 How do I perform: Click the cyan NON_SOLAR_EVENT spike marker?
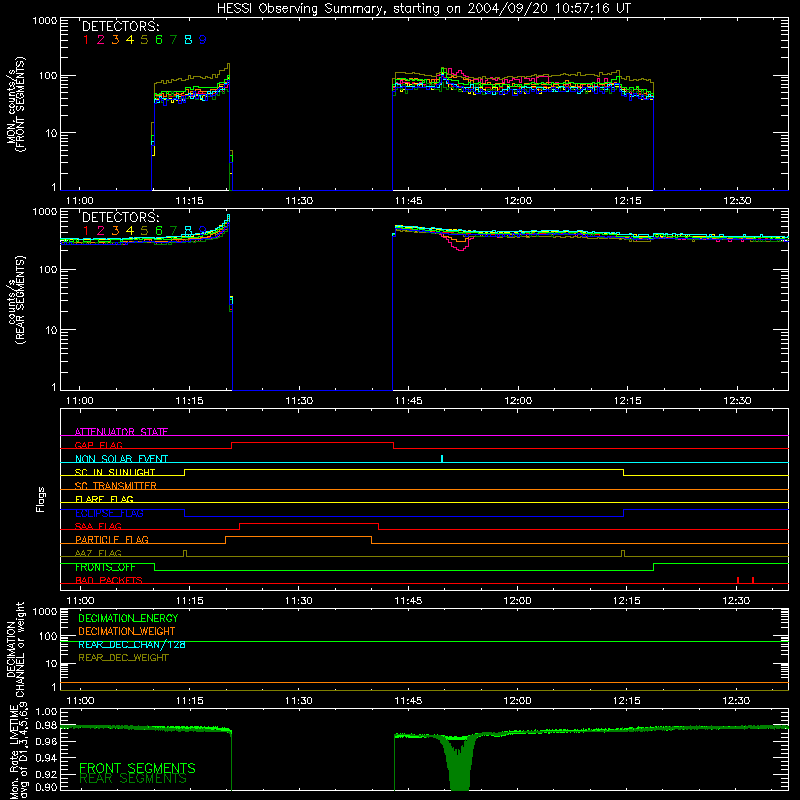pos(442,458)
